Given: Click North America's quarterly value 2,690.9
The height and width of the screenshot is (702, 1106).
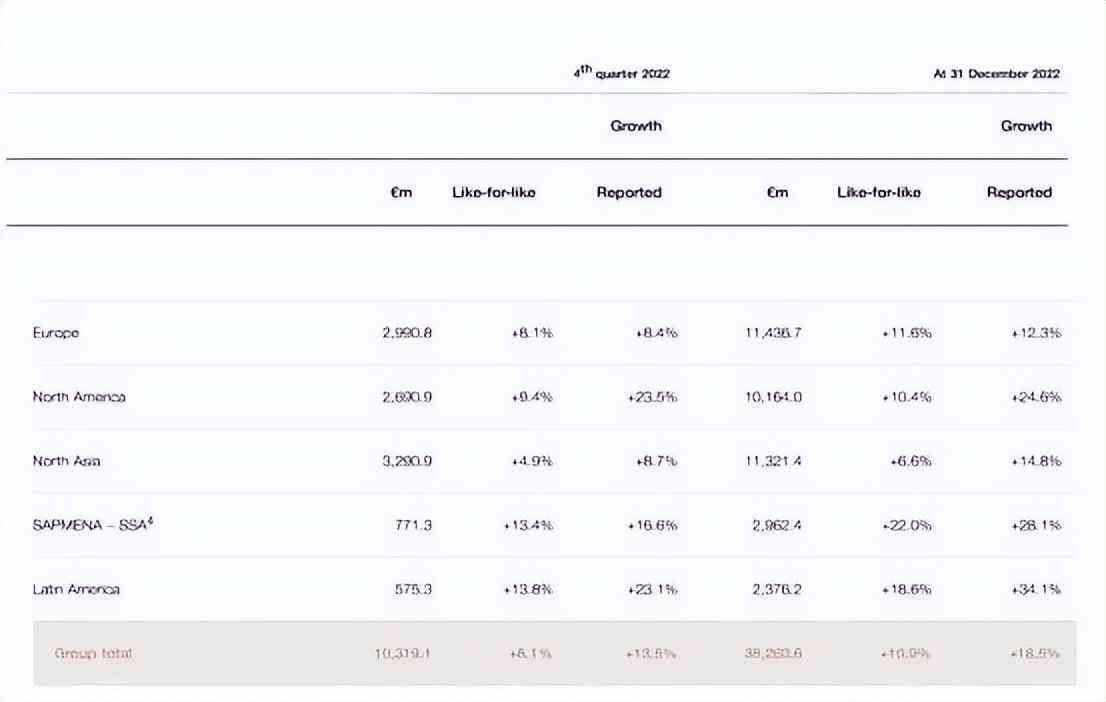Looking at the screenshot, I should point(407,397).
